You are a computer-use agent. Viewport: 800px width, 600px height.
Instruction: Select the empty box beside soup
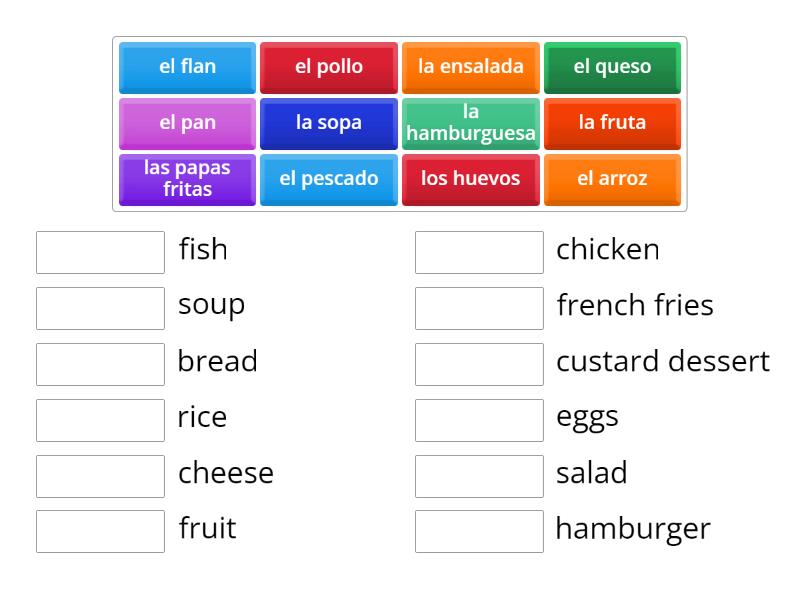coord(99,307)
